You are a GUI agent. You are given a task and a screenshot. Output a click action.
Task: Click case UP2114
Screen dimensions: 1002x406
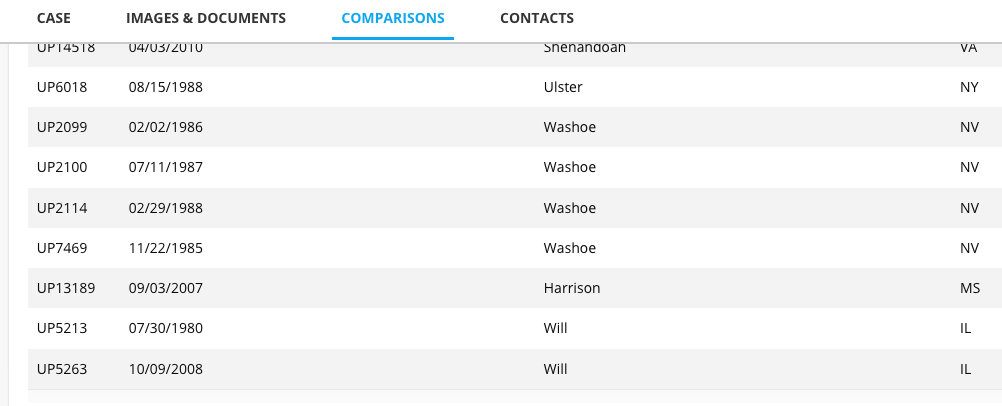point(62,208)
